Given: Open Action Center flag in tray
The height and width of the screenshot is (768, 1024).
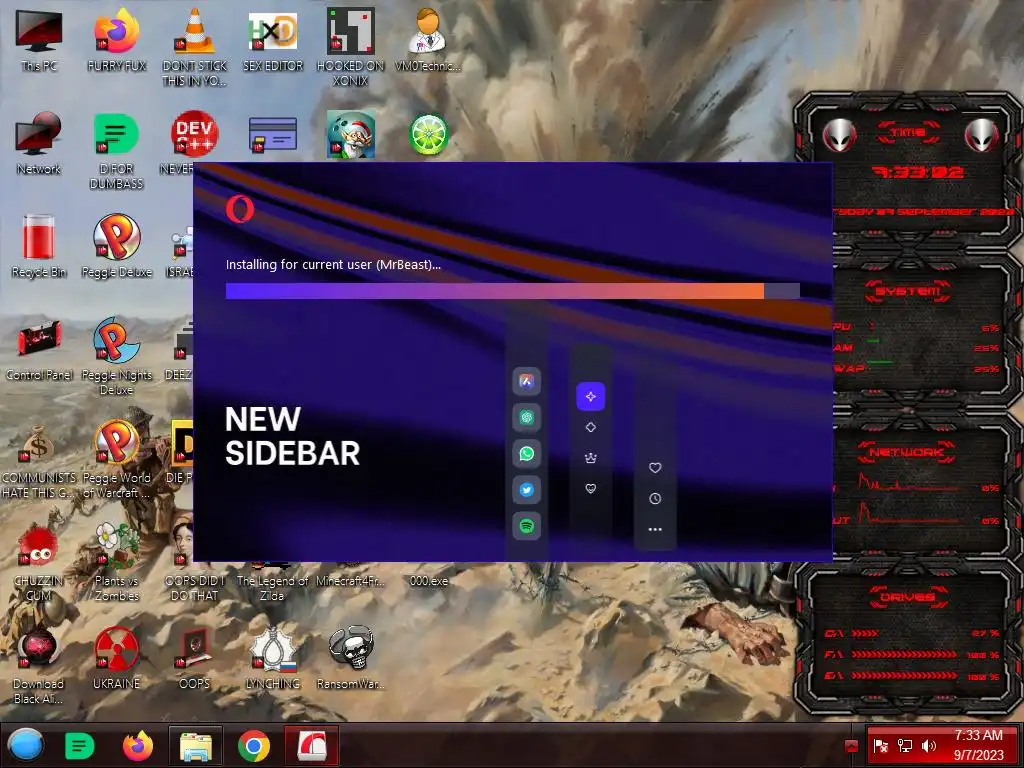Looking at the screenshot, I should click(880, 746).
